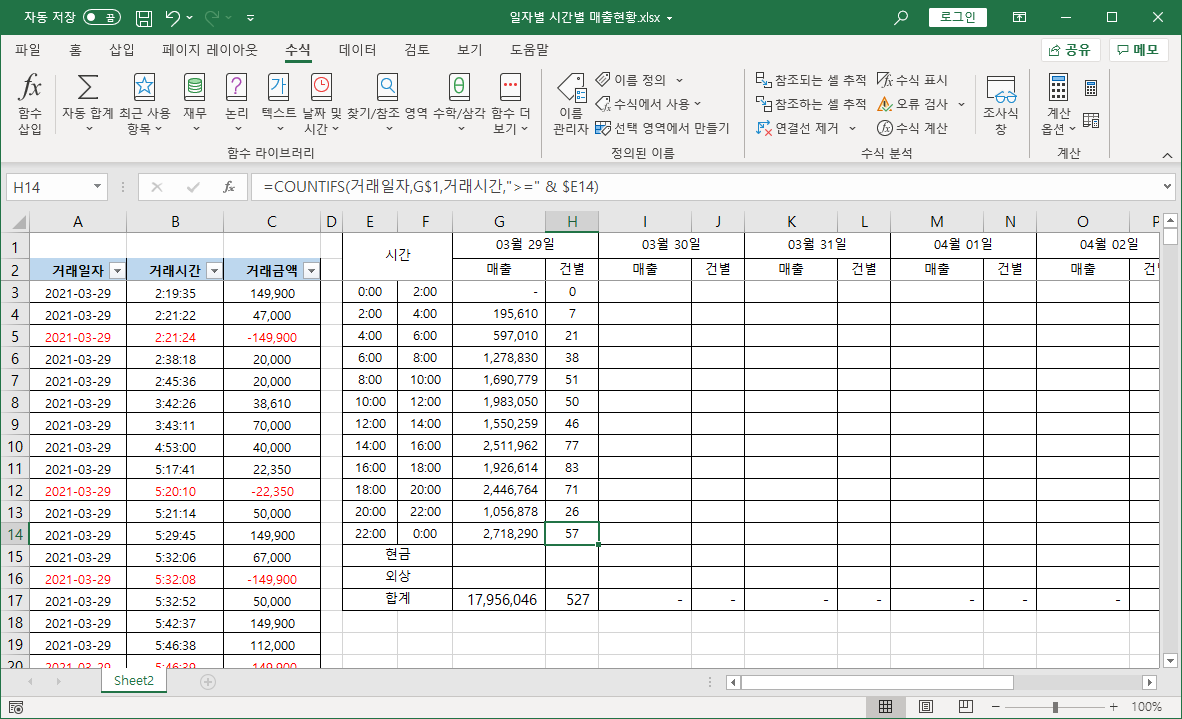Open the Watch Window (조사식 창)
The width and height of the screenshot is (1182, 719).
[1000, 104]
